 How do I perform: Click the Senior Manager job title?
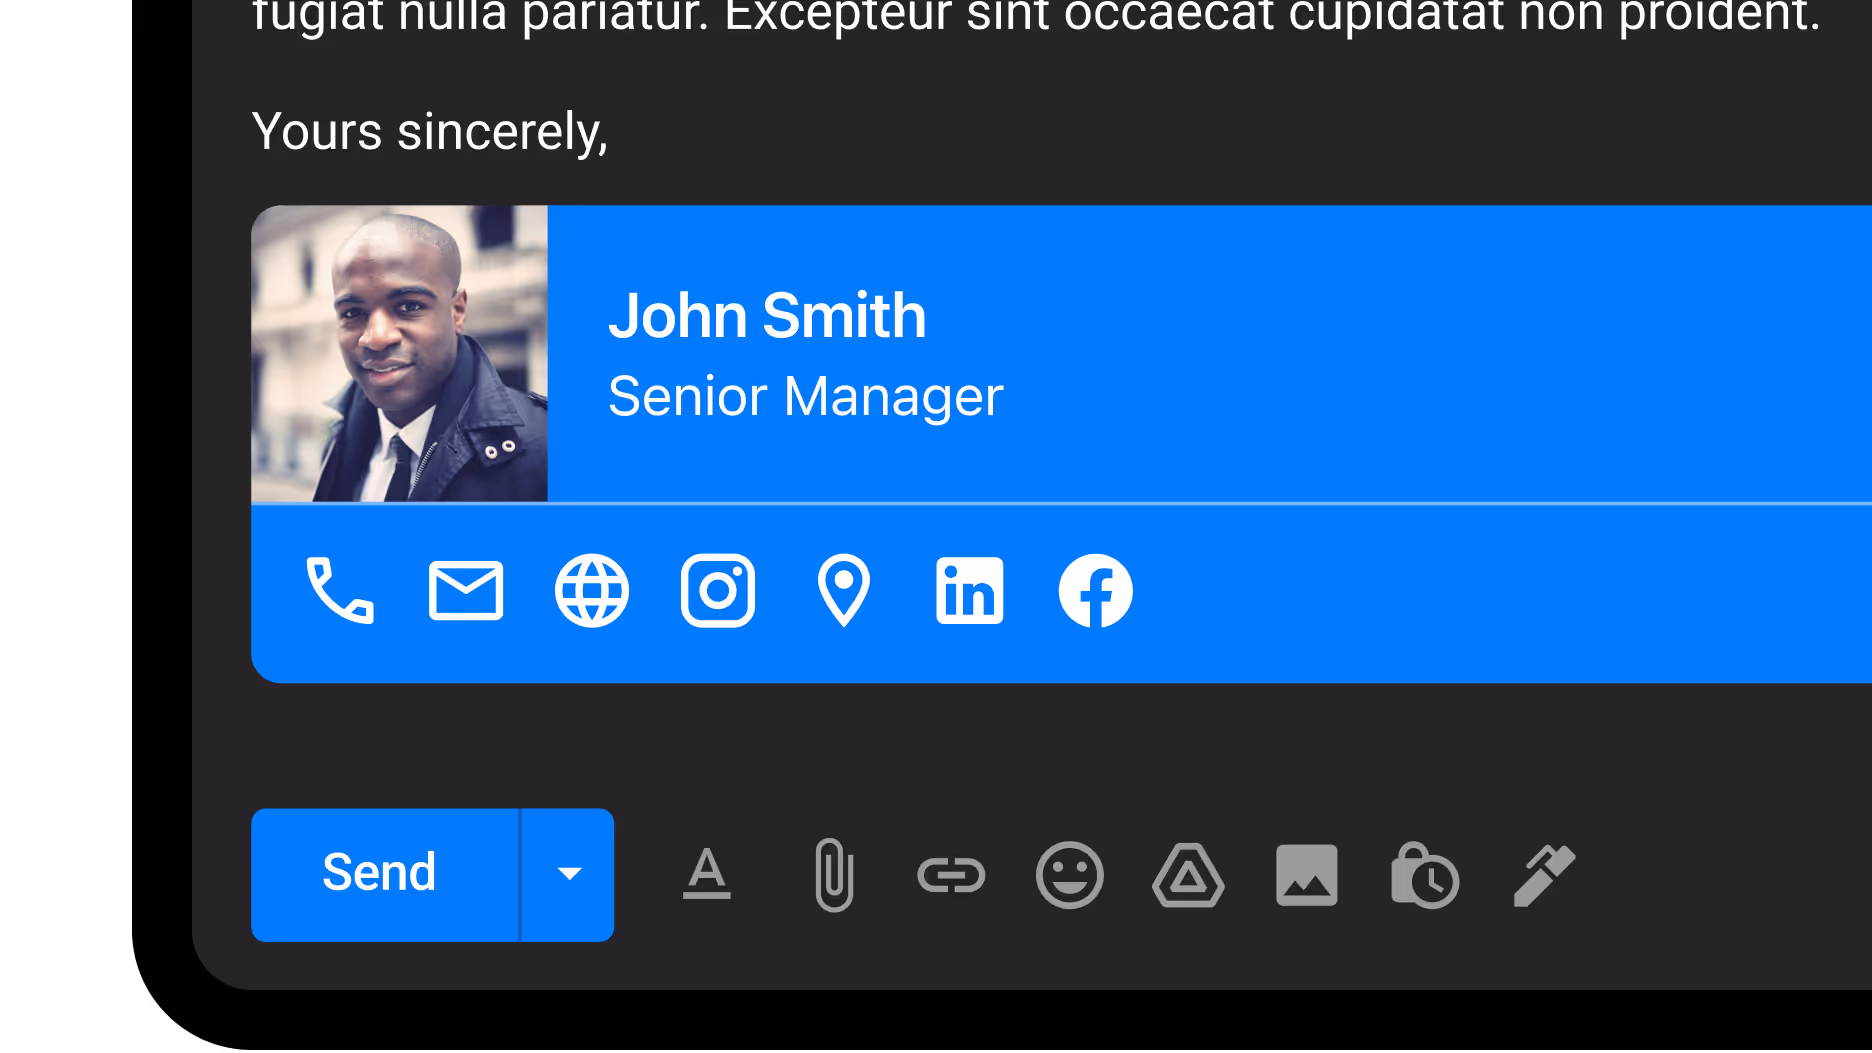point(806,397)
